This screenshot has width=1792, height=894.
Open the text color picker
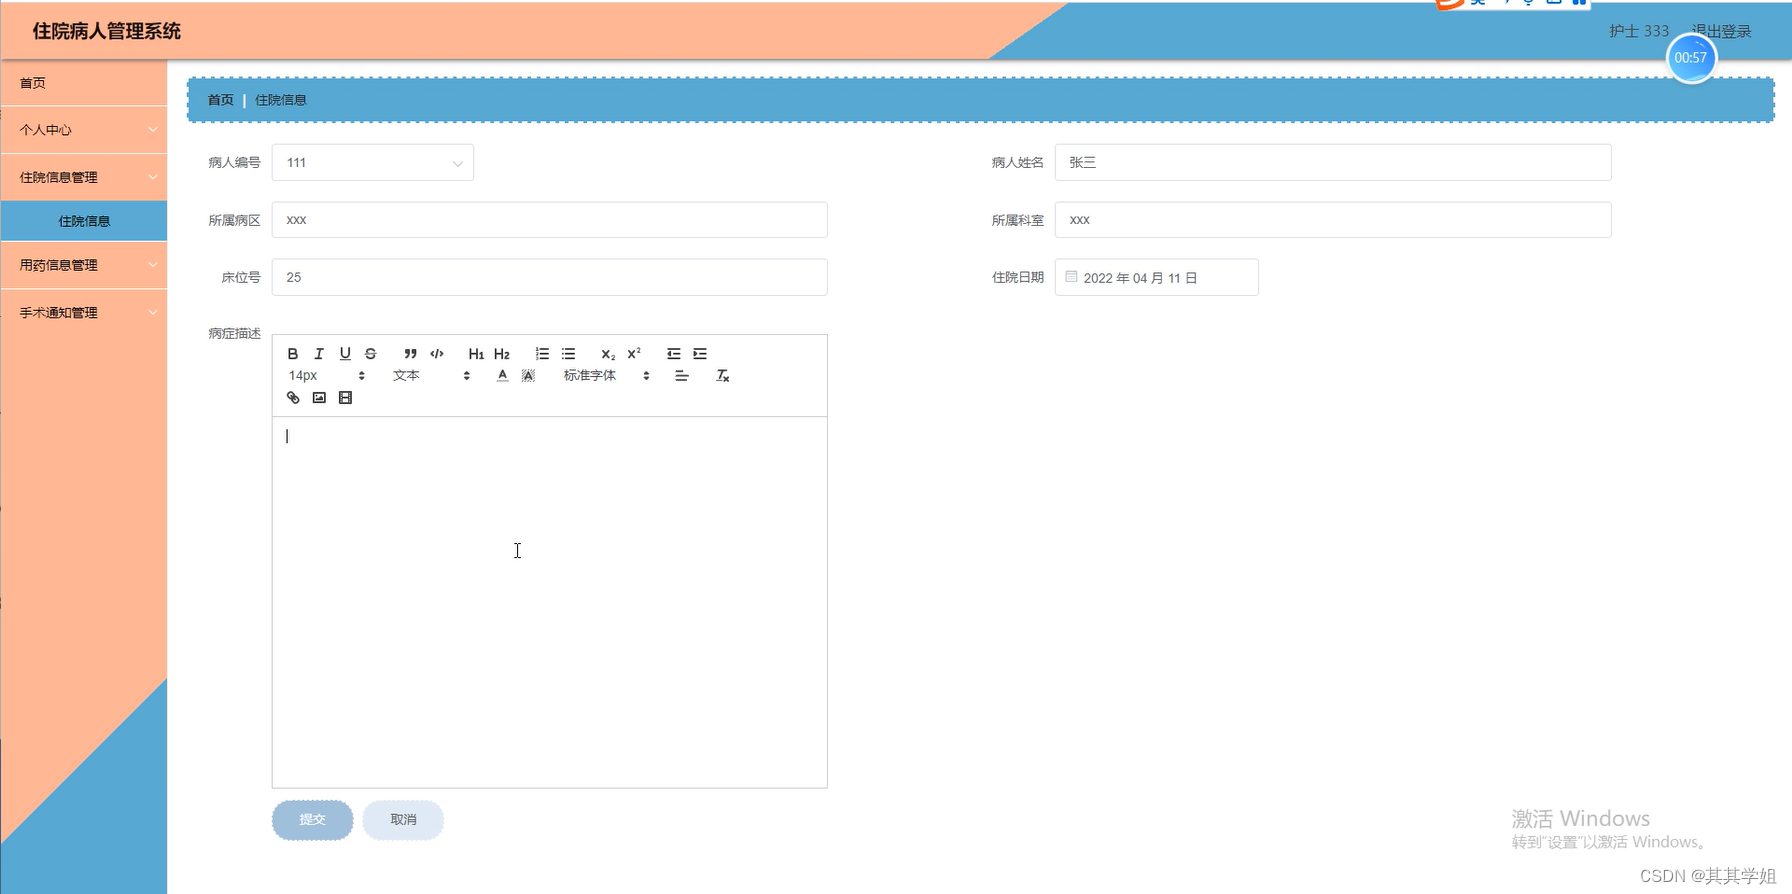click(x=502, y=376)
